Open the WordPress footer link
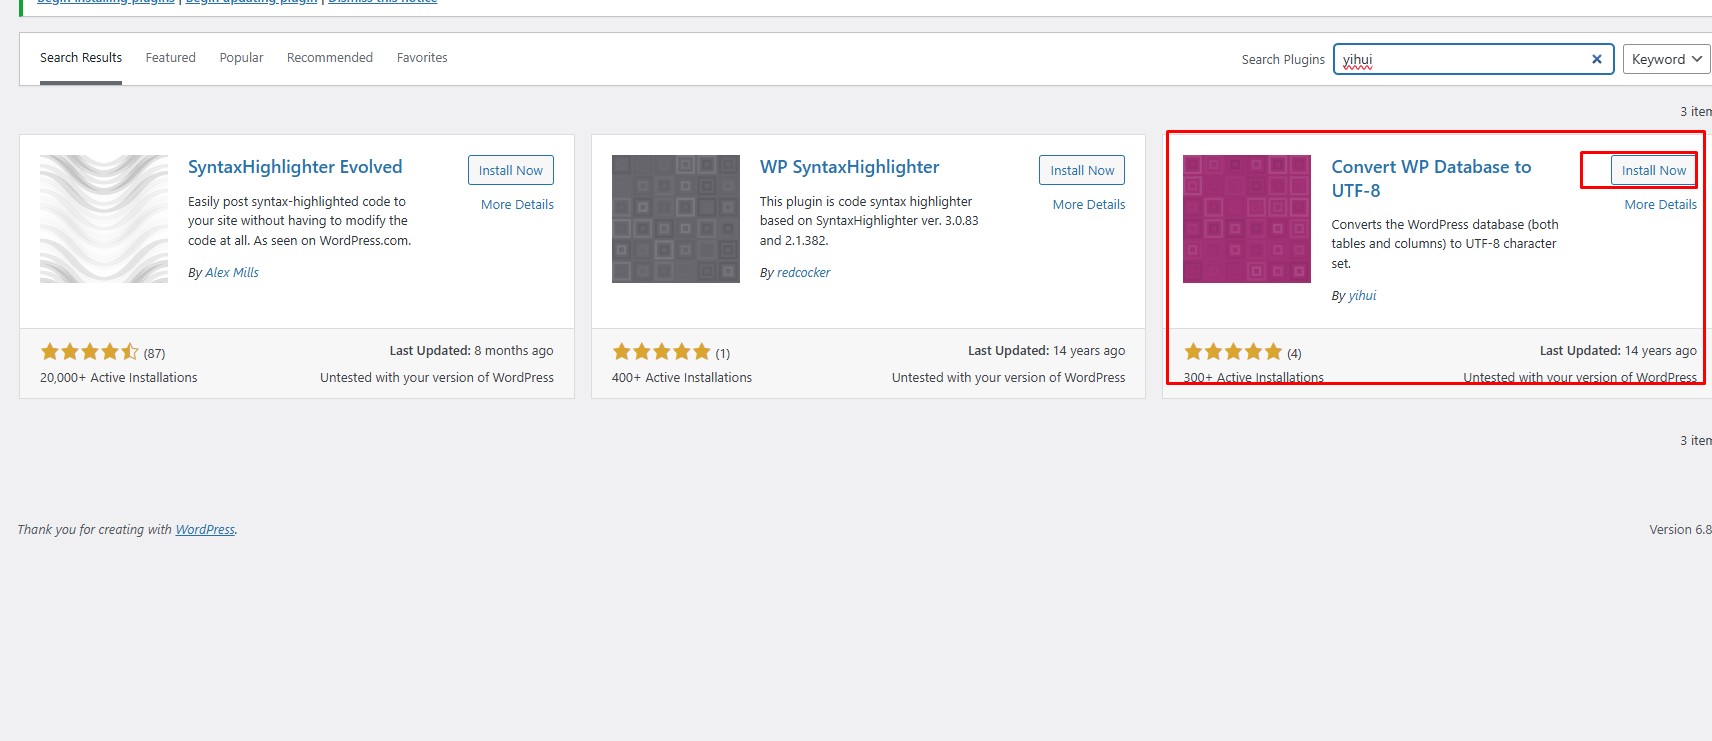 point(205,530)
